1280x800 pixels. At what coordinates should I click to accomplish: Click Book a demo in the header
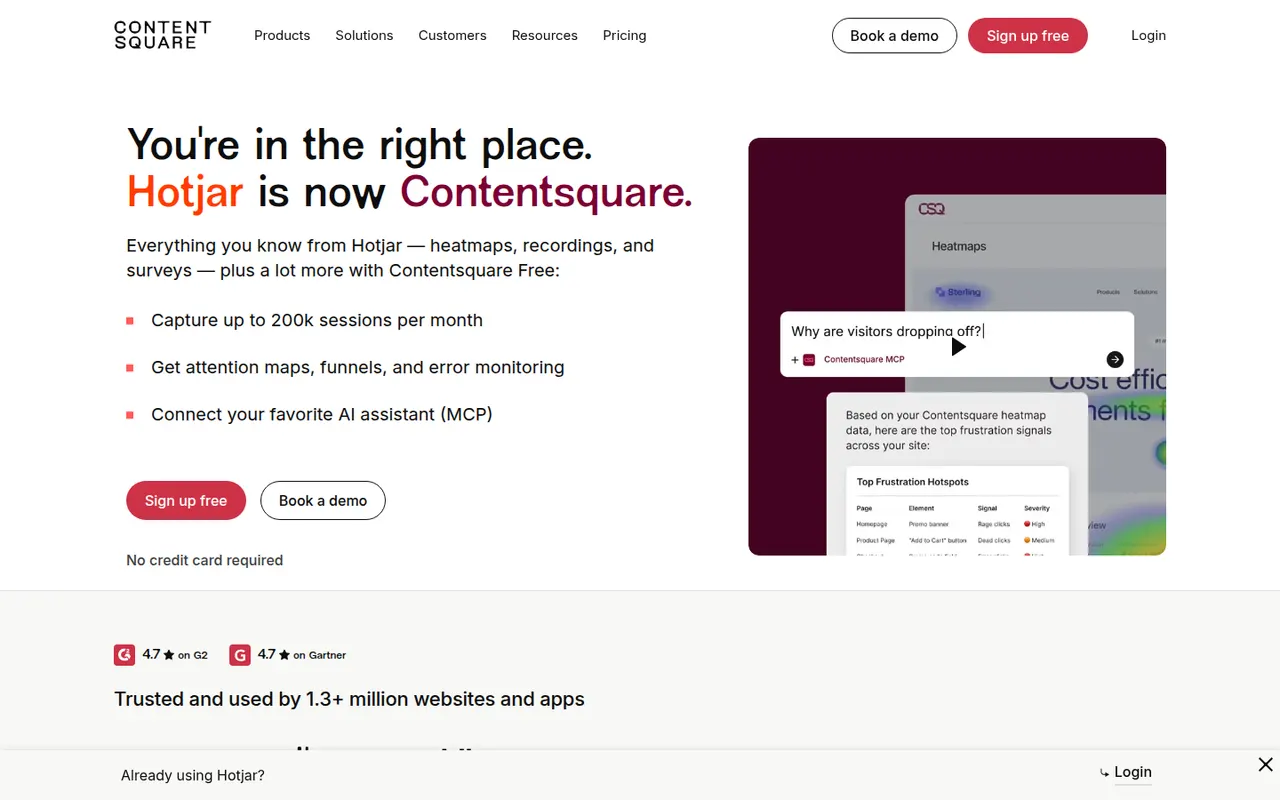(894, 36)
